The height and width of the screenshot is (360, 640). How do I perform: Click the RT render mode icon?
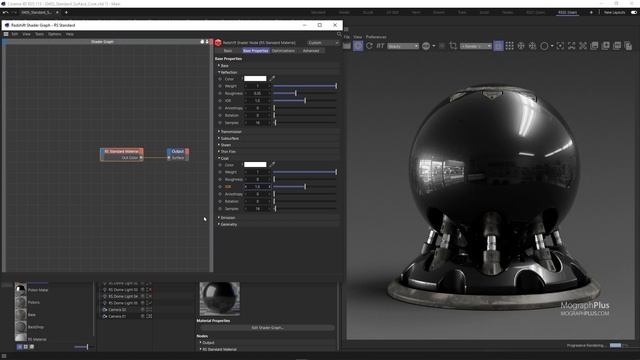pyautogui.click(x=380, y=46)
